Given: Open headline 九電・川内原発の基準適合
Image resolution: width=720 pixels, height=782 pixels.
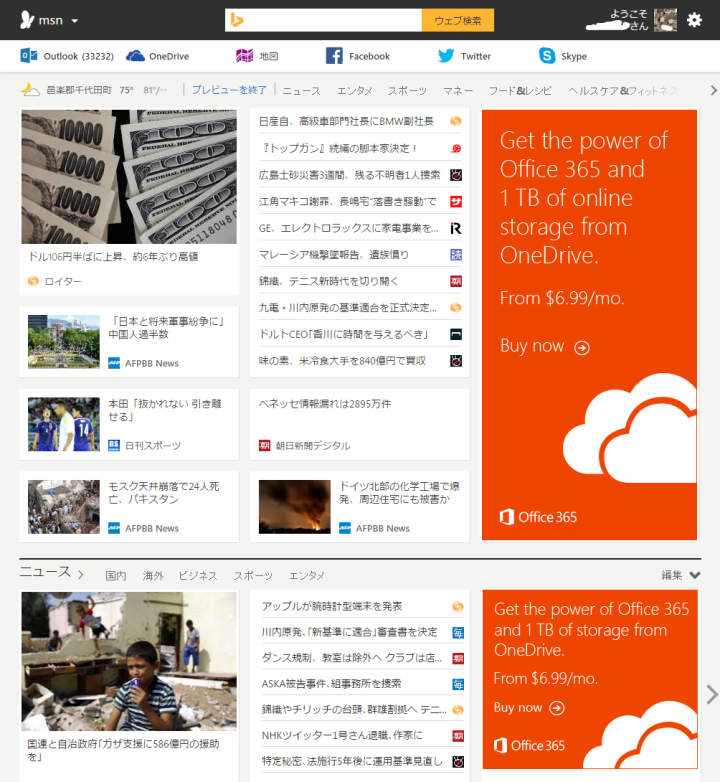Looking at the screenshot, I should (348, 308).
